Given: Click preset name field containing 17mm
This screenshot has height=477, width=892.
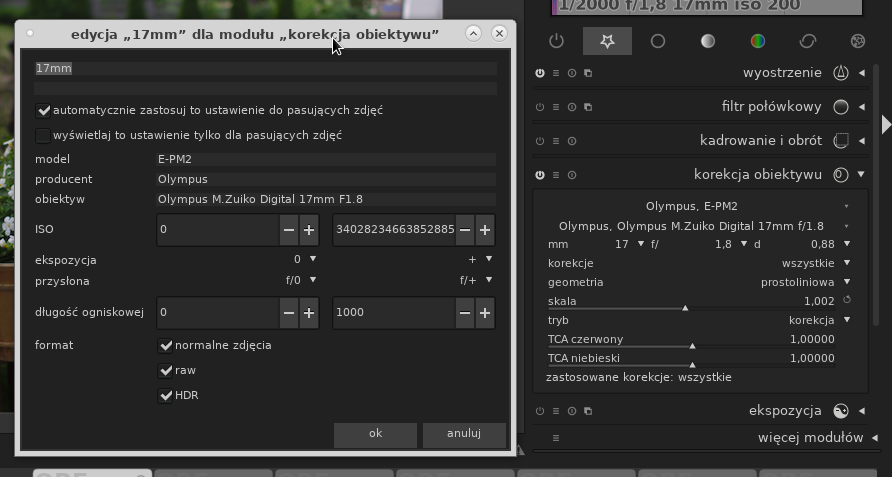Looking at the screenshot, I should point(266,68).
